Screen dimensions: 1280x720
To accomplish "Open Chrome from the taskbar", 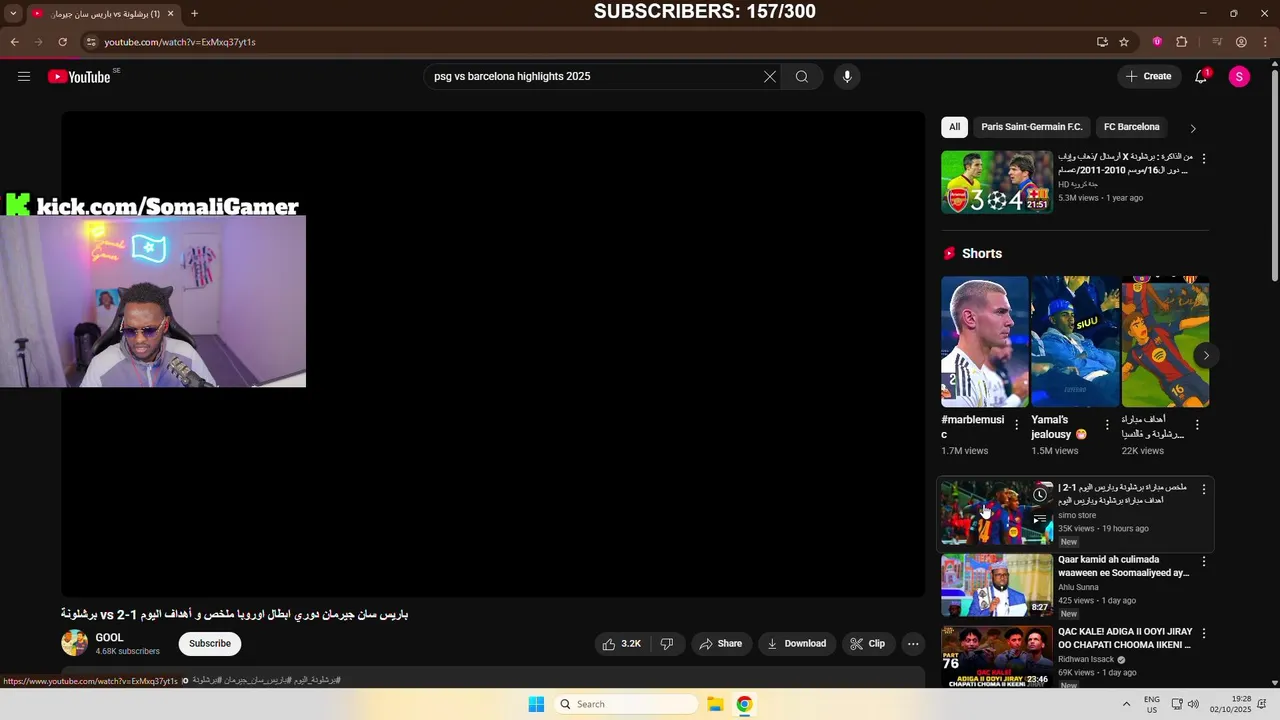I will click(x=744, y=704).
